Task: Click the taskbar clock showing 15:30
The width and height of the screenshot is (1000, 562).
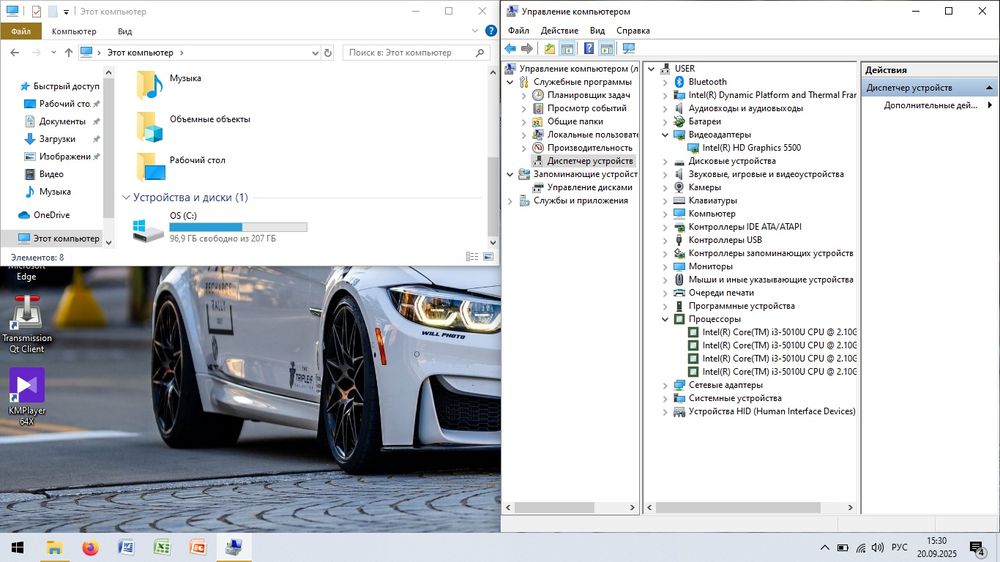Action: (936, 547)
